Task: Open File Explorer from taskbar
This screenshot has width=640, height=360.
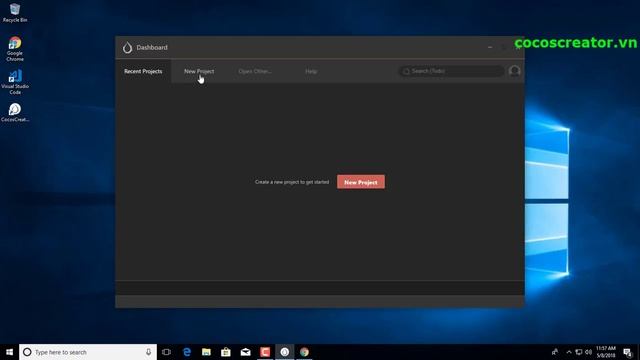Action: pos(206,352)
